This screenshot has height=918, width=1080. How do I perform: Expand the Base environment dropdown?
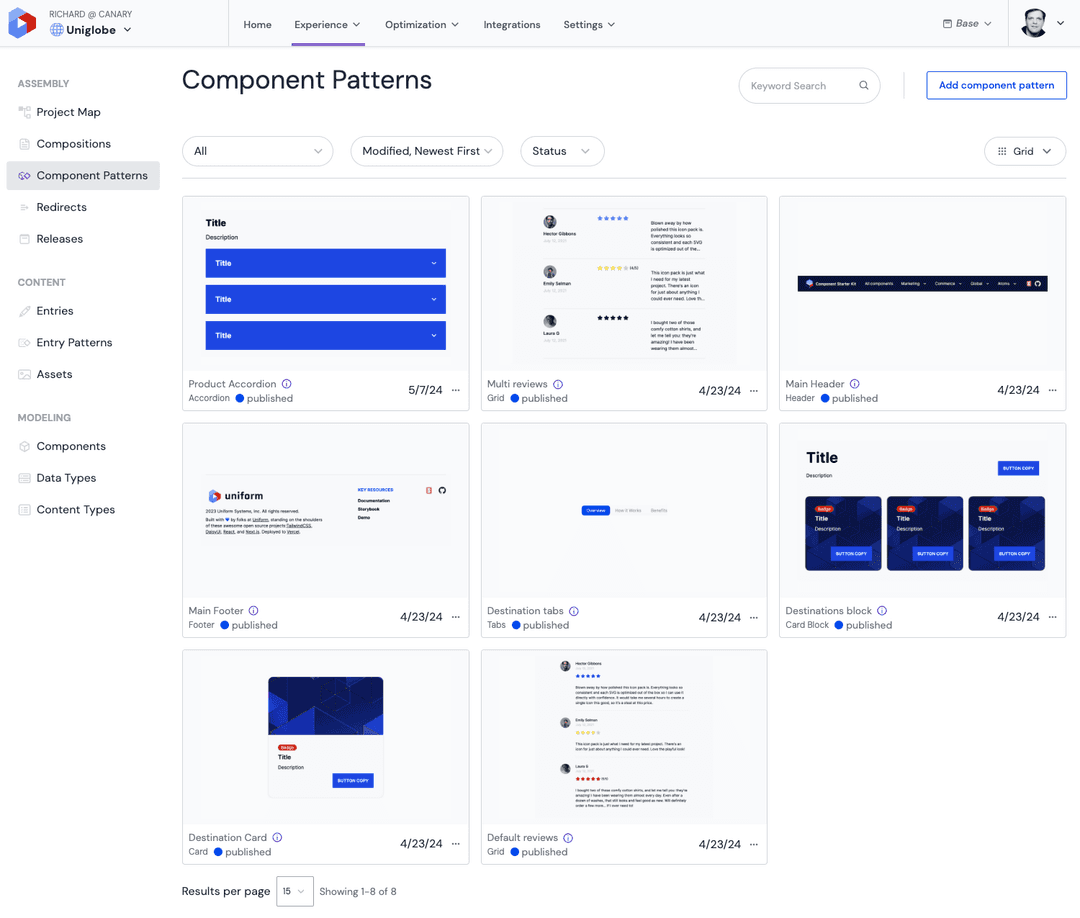pyautogui.click(x=965, y=22)
